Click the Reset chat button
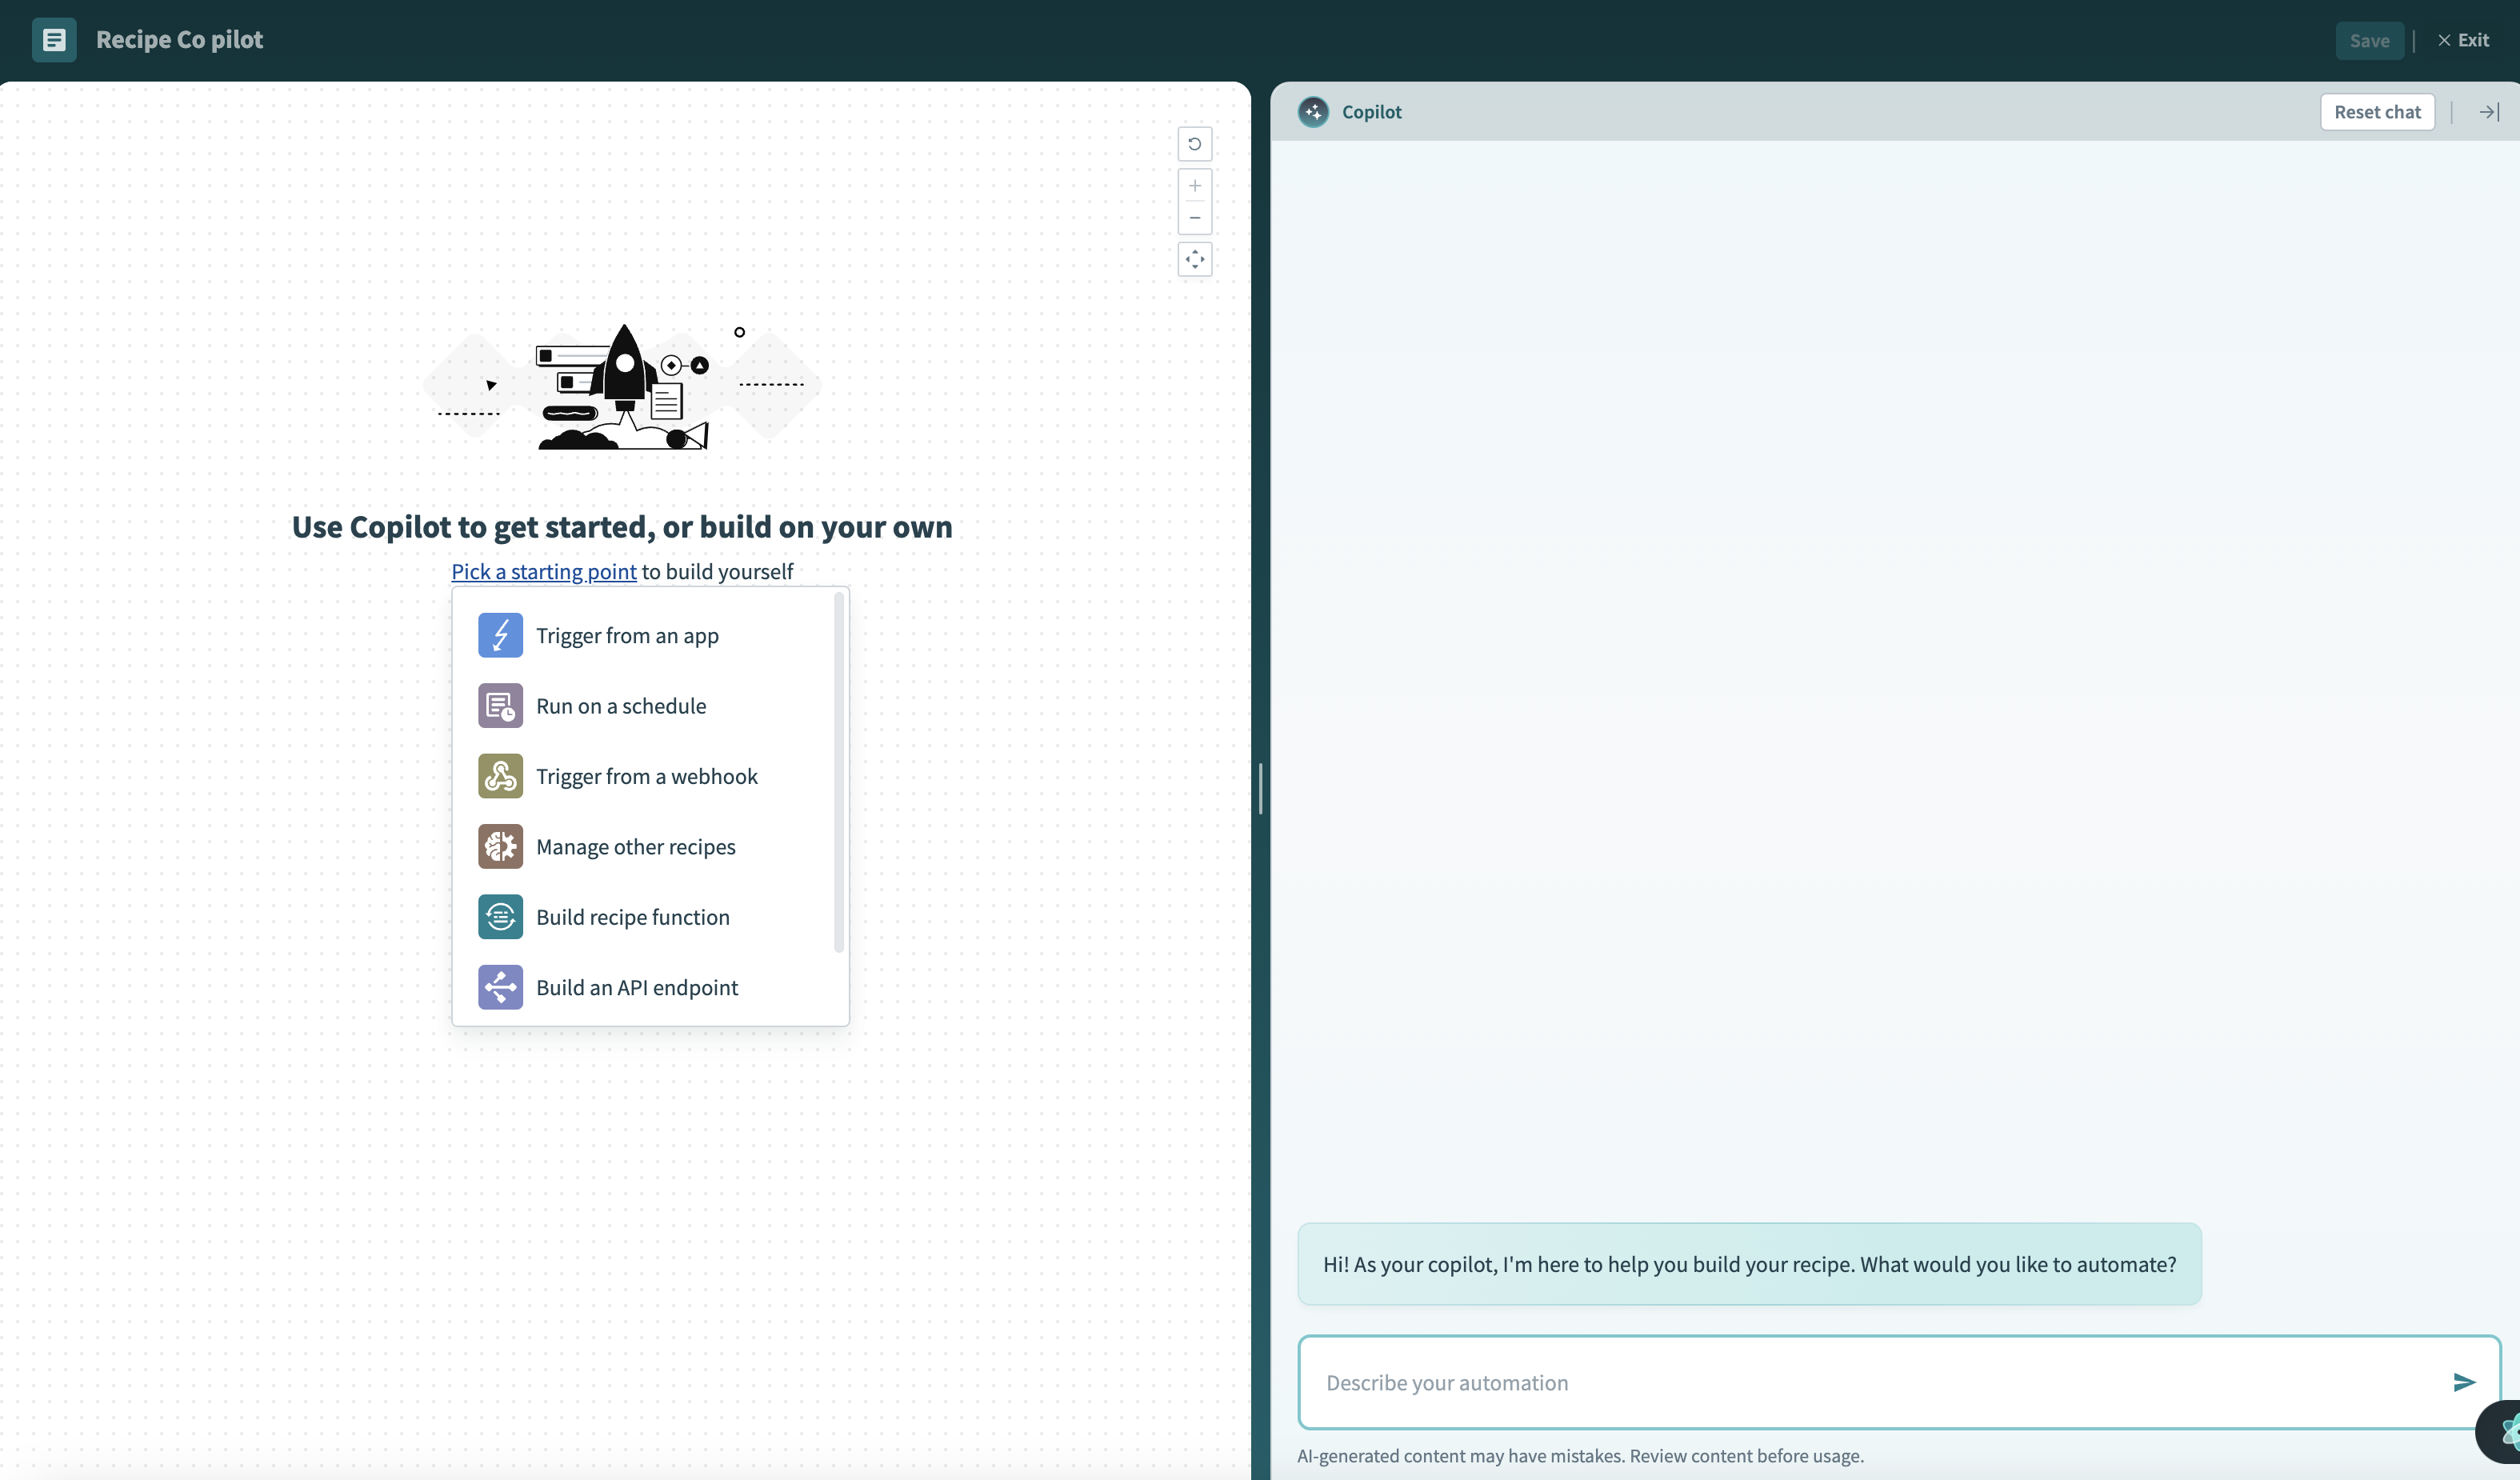 (x=2378, y=111)
